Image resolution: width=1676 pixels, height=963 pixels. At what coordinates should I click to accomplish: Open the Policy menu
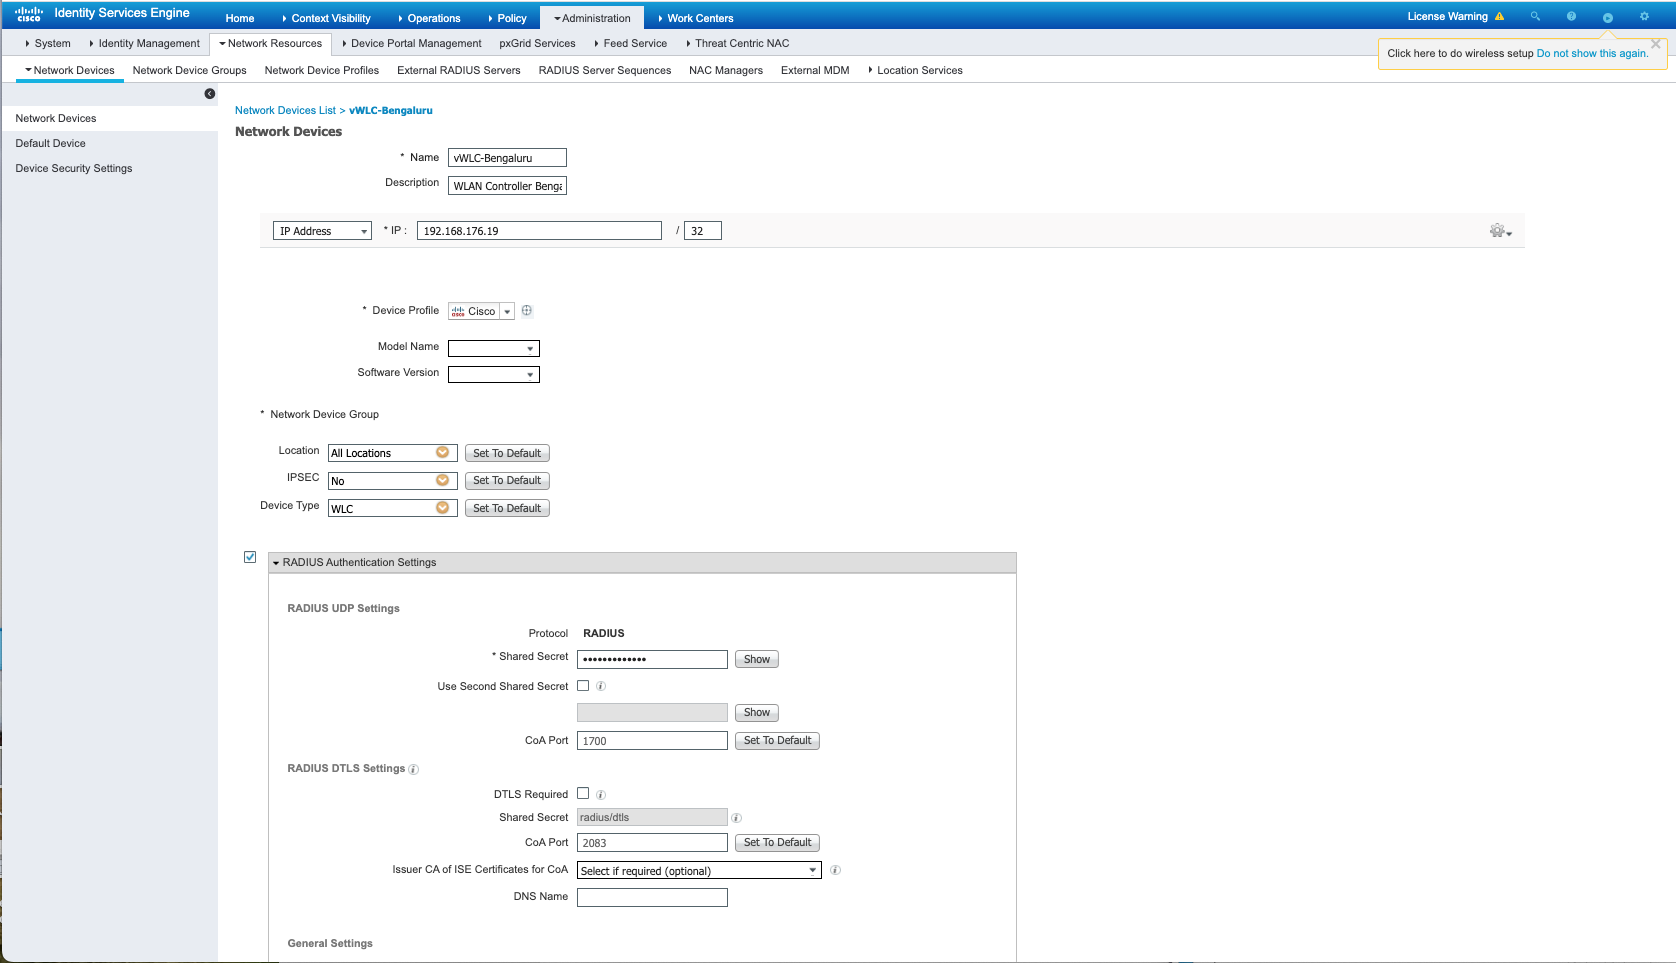507,18
